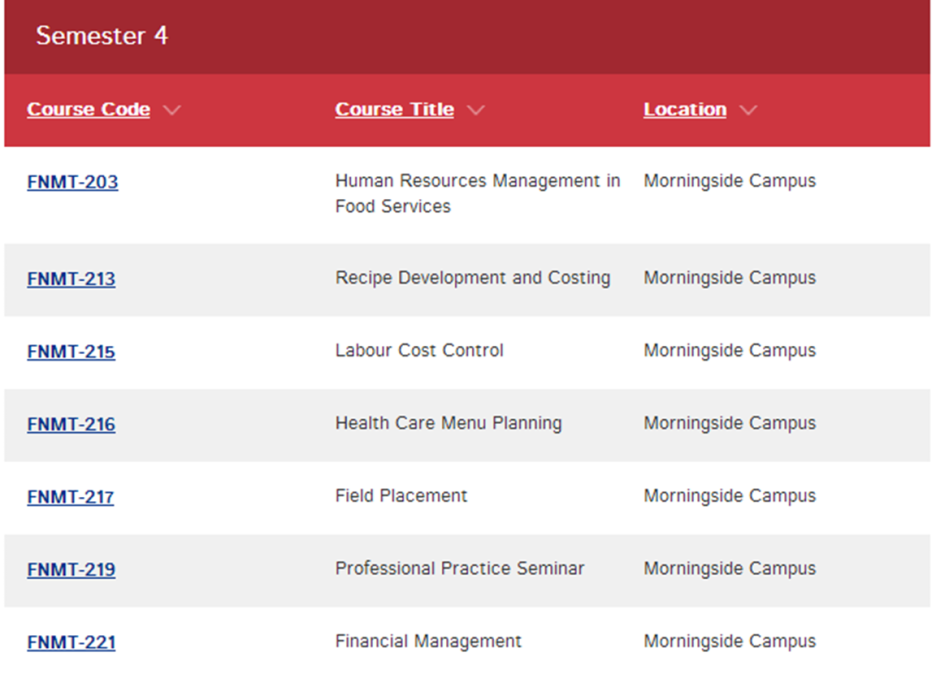Click Recipe Development and Costing title
The height and width of the screenshot is (687, 936).
click(x=473, y=278)
